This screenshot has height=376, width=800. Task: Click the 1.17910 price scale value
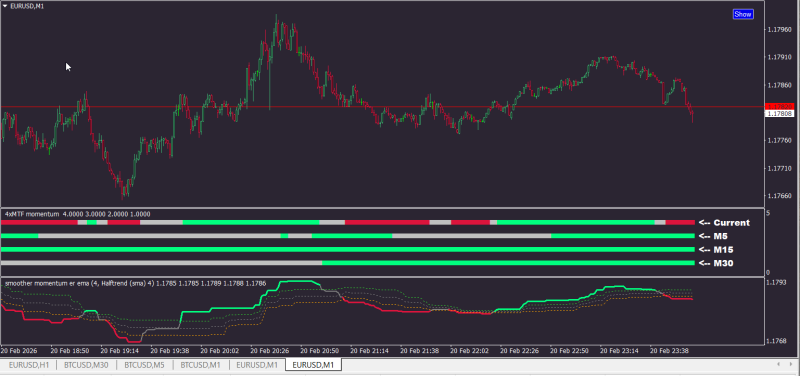click(779, 57)
